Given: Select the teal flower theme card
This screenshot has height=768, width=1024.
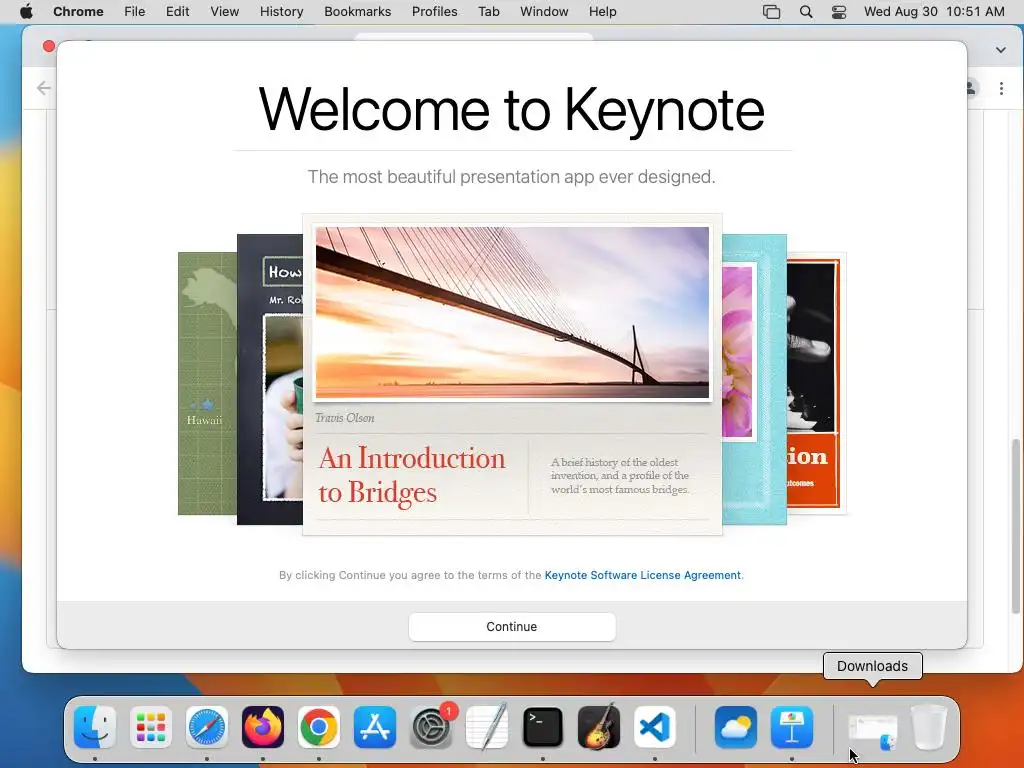Looking at the screenshot, I should pos(754,379).
